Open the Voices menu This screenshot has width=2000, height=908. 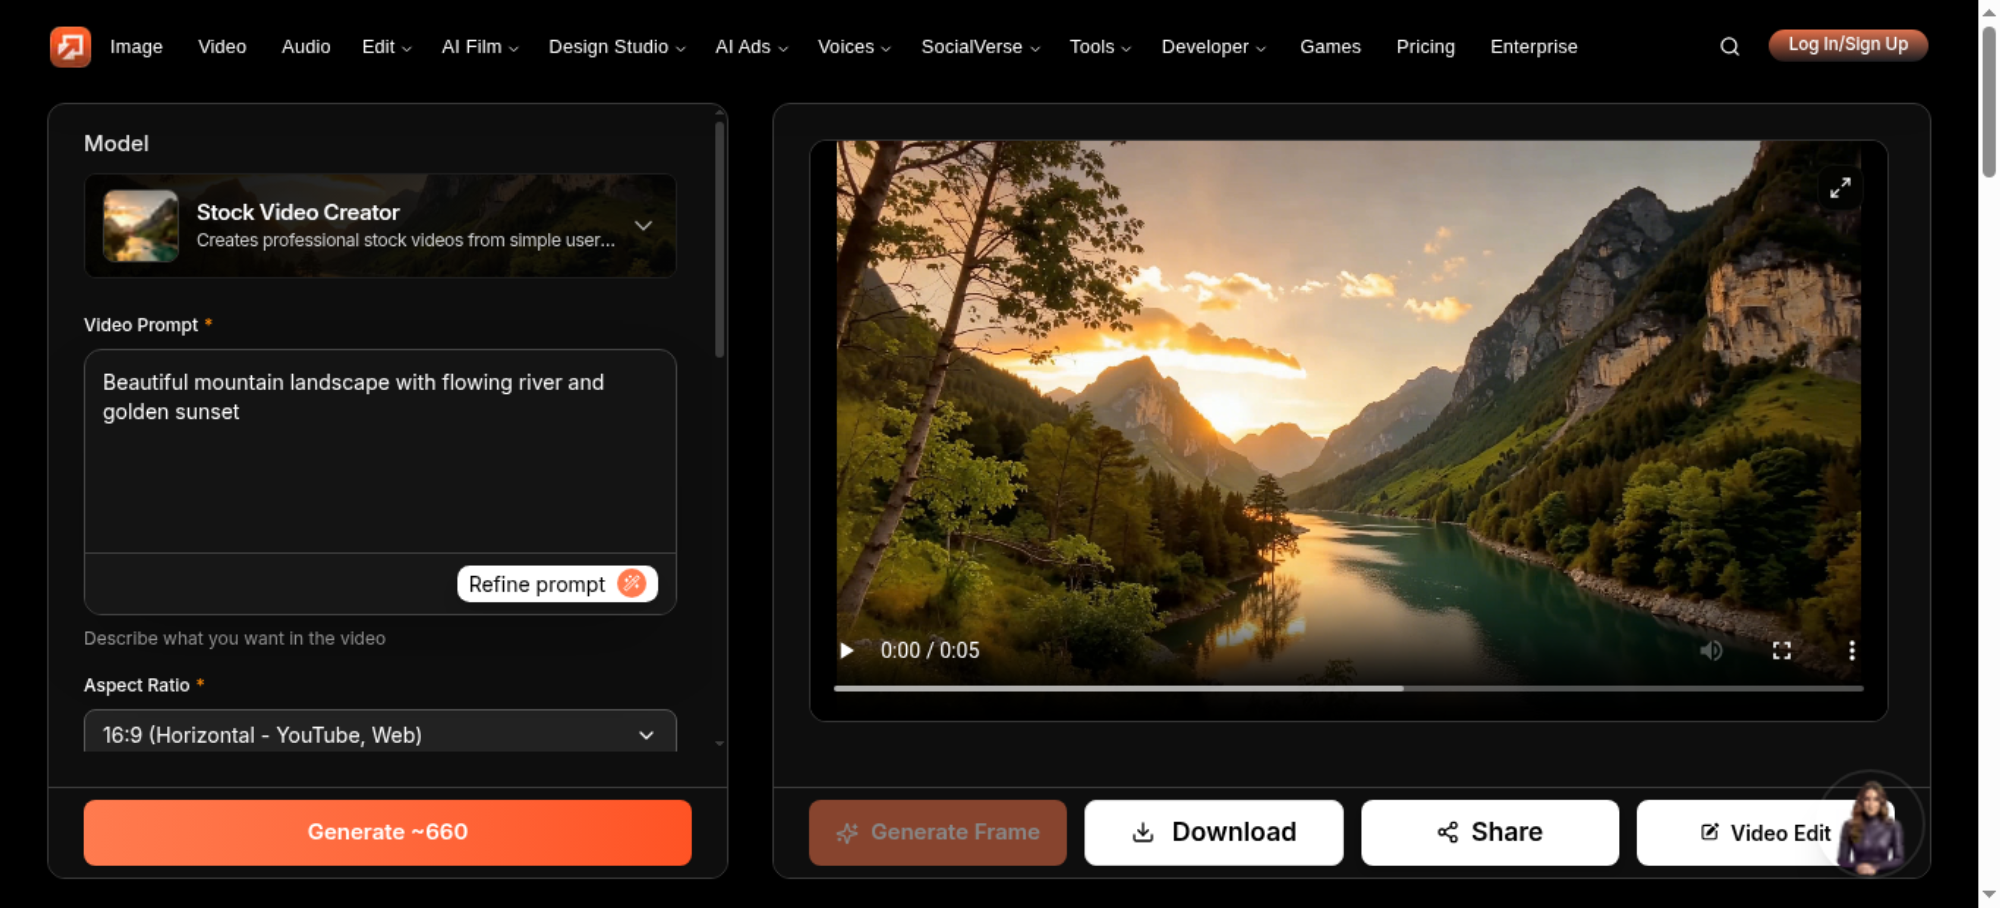854,47
